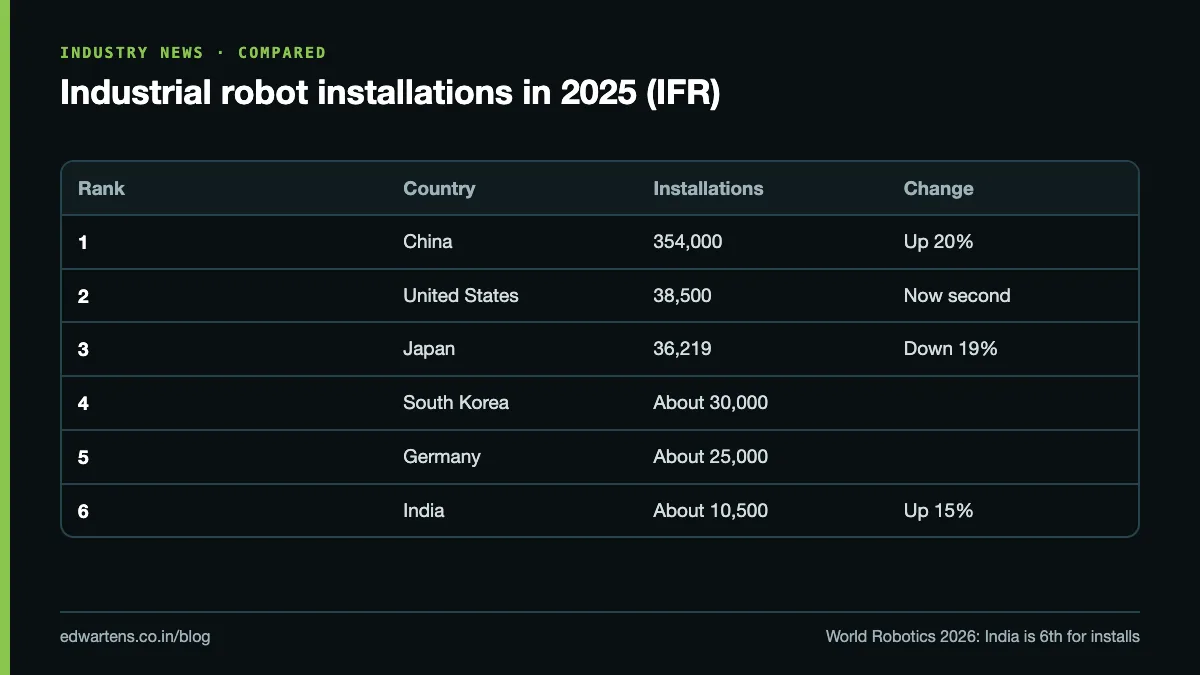Viewport: 1200px width, 675px height.
Task: Click the 'Country' column header
Action: [439, 188]
